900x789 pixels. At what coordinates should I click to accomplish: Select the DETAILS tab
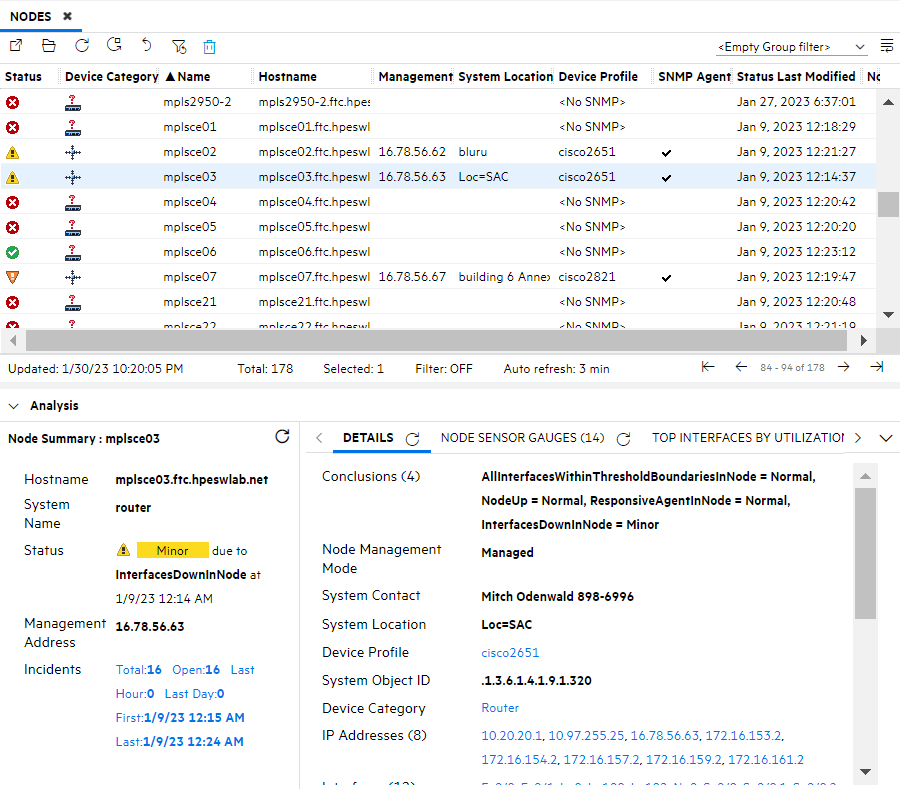[368, 437]
